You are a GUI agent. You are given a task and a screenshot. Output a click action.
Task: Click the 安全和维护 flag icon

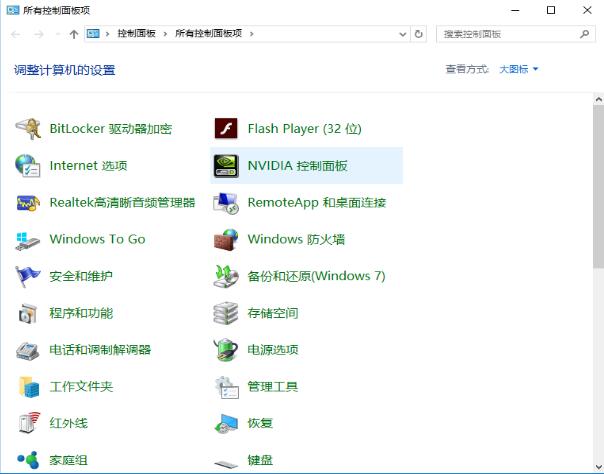click(27, 276)
